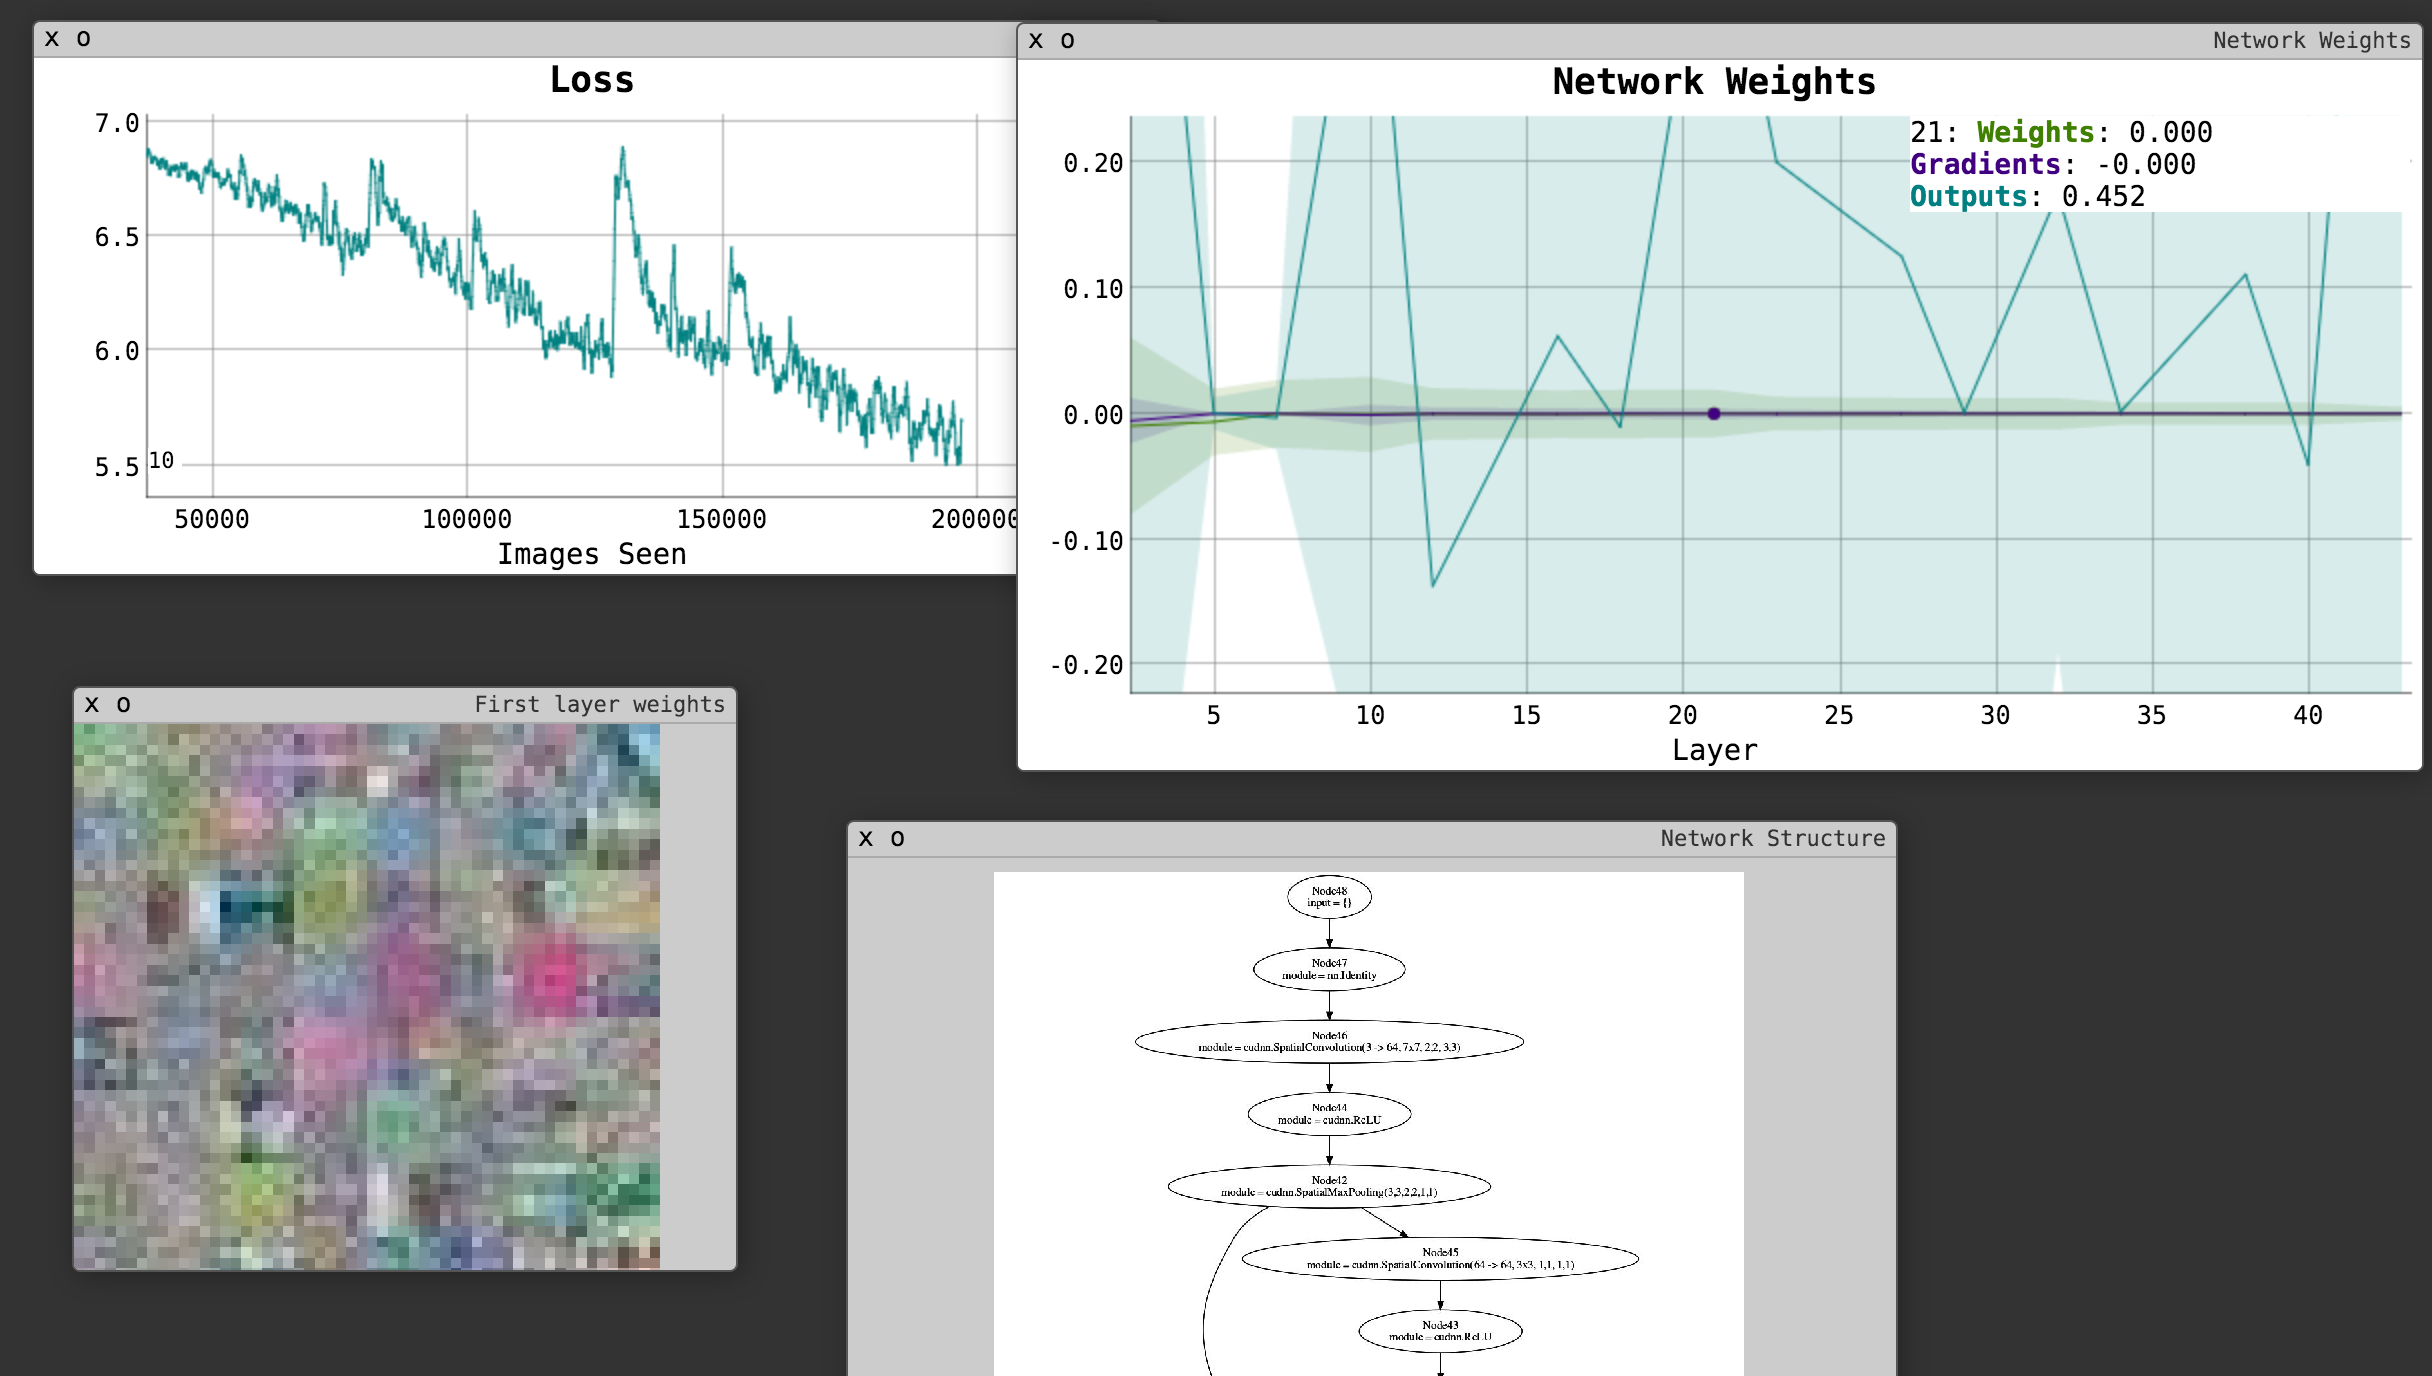2432x1376 pixels.
Task: Click the 100000 tick on Loss x-axis
Action: tap(466, 520)
